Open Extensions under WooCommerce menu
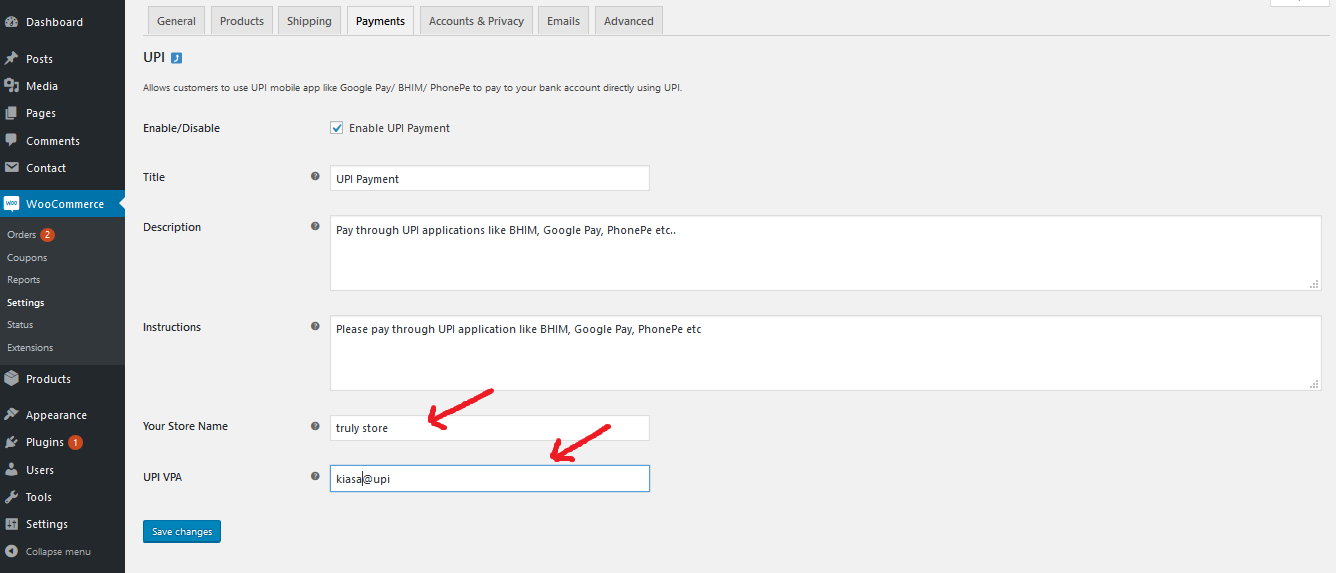Image resolution: width=1336 pixels, height=573 pixels. point(30,348)
